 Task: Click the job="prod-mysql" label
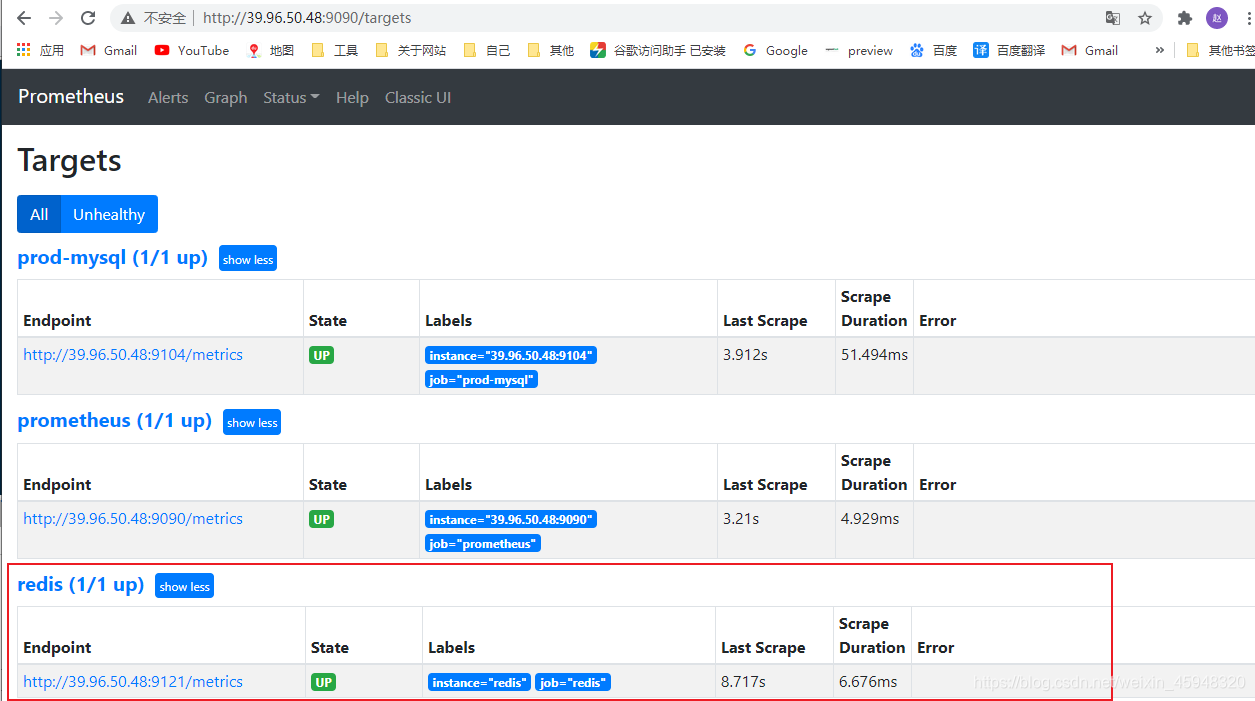click(481, 380)
